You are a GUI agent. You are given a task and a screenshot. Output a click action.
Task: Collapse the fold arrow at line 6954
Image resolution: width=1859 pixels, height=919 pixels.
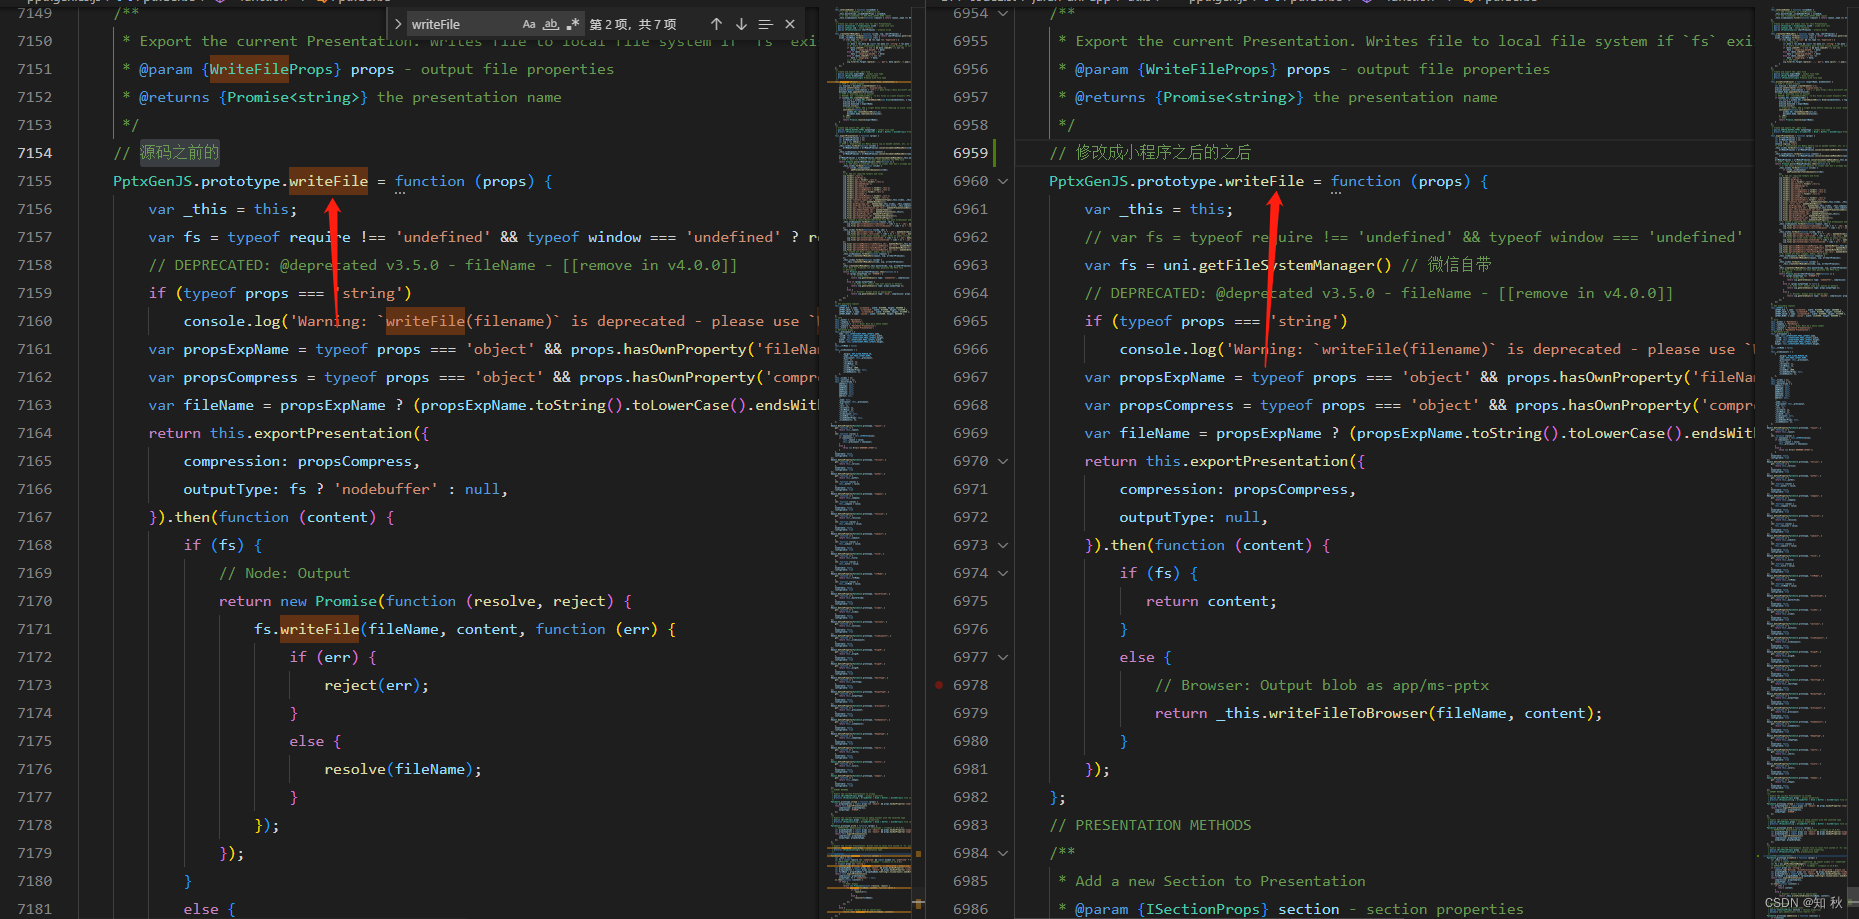click(x=1002, y=13)
